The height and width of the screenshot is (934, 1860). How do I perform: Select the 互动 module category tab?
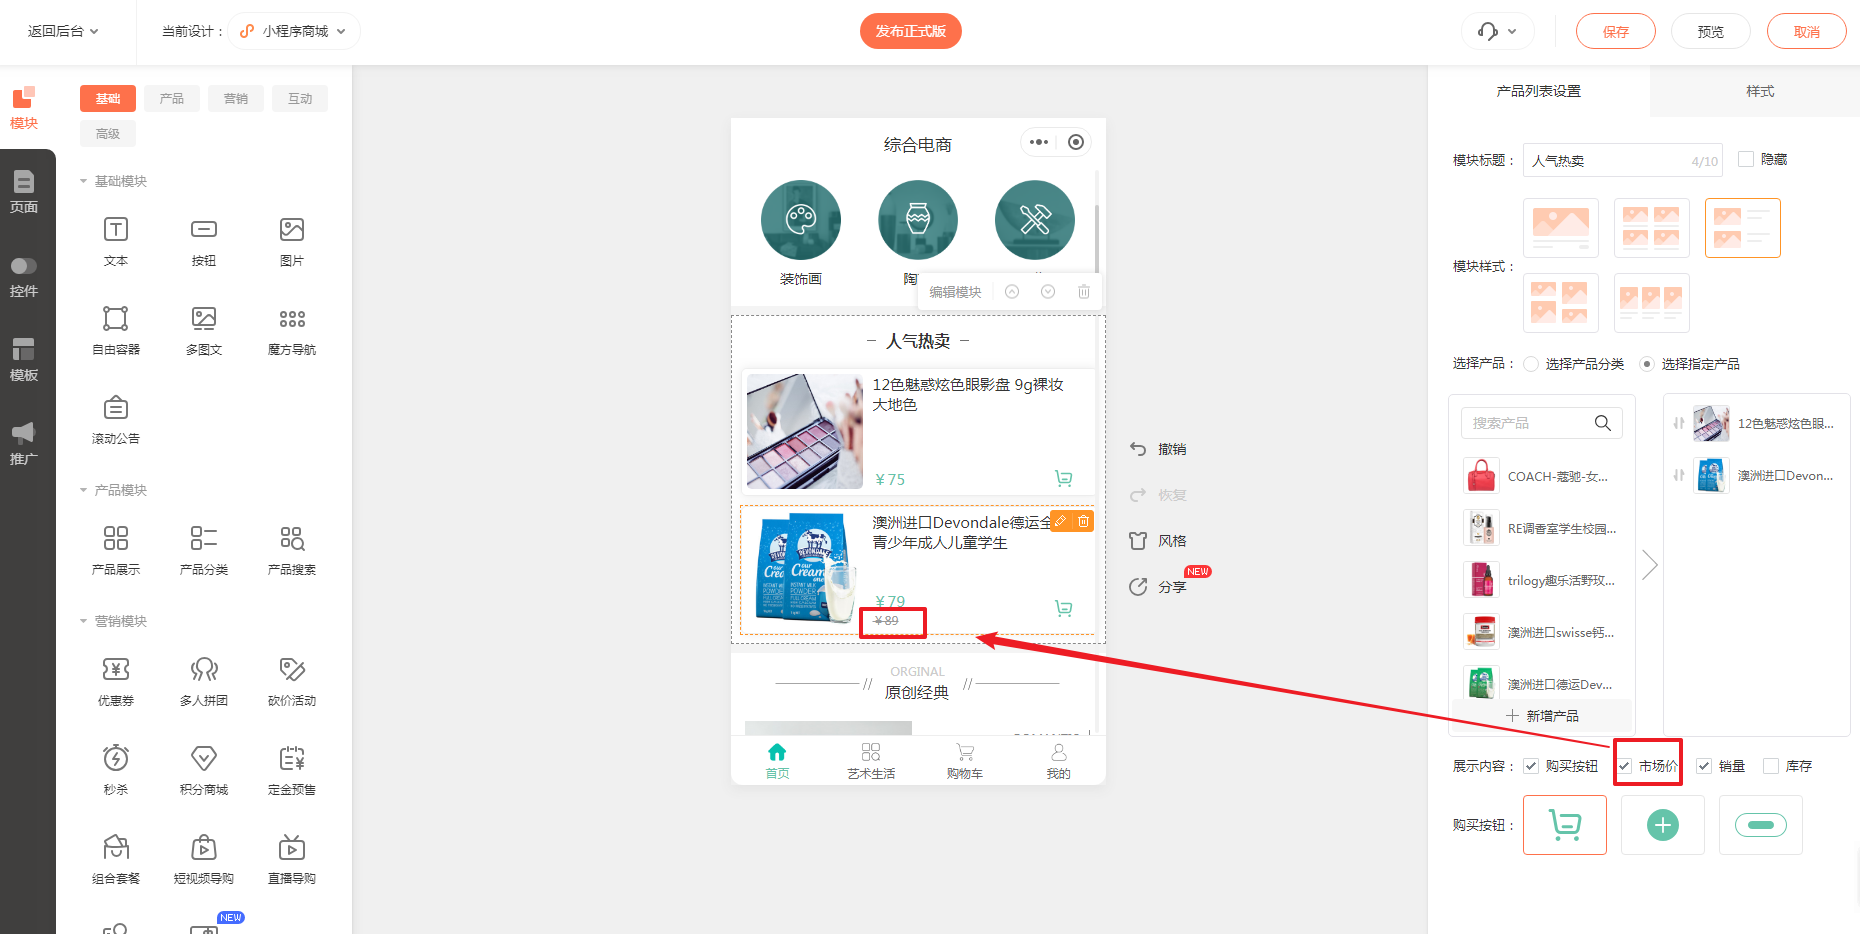[300, 98]
